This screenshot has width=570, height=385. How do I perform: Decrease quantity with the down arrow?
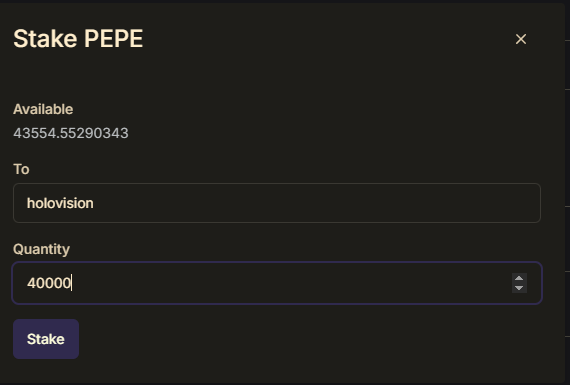click(x=519, y=288)
